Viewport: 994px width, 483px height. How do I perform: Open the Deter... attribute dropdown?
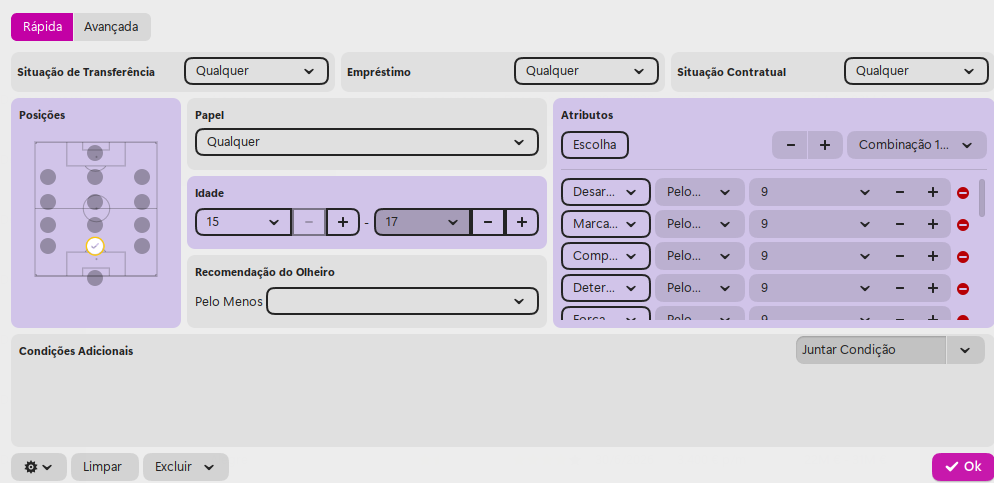[606, 288]
